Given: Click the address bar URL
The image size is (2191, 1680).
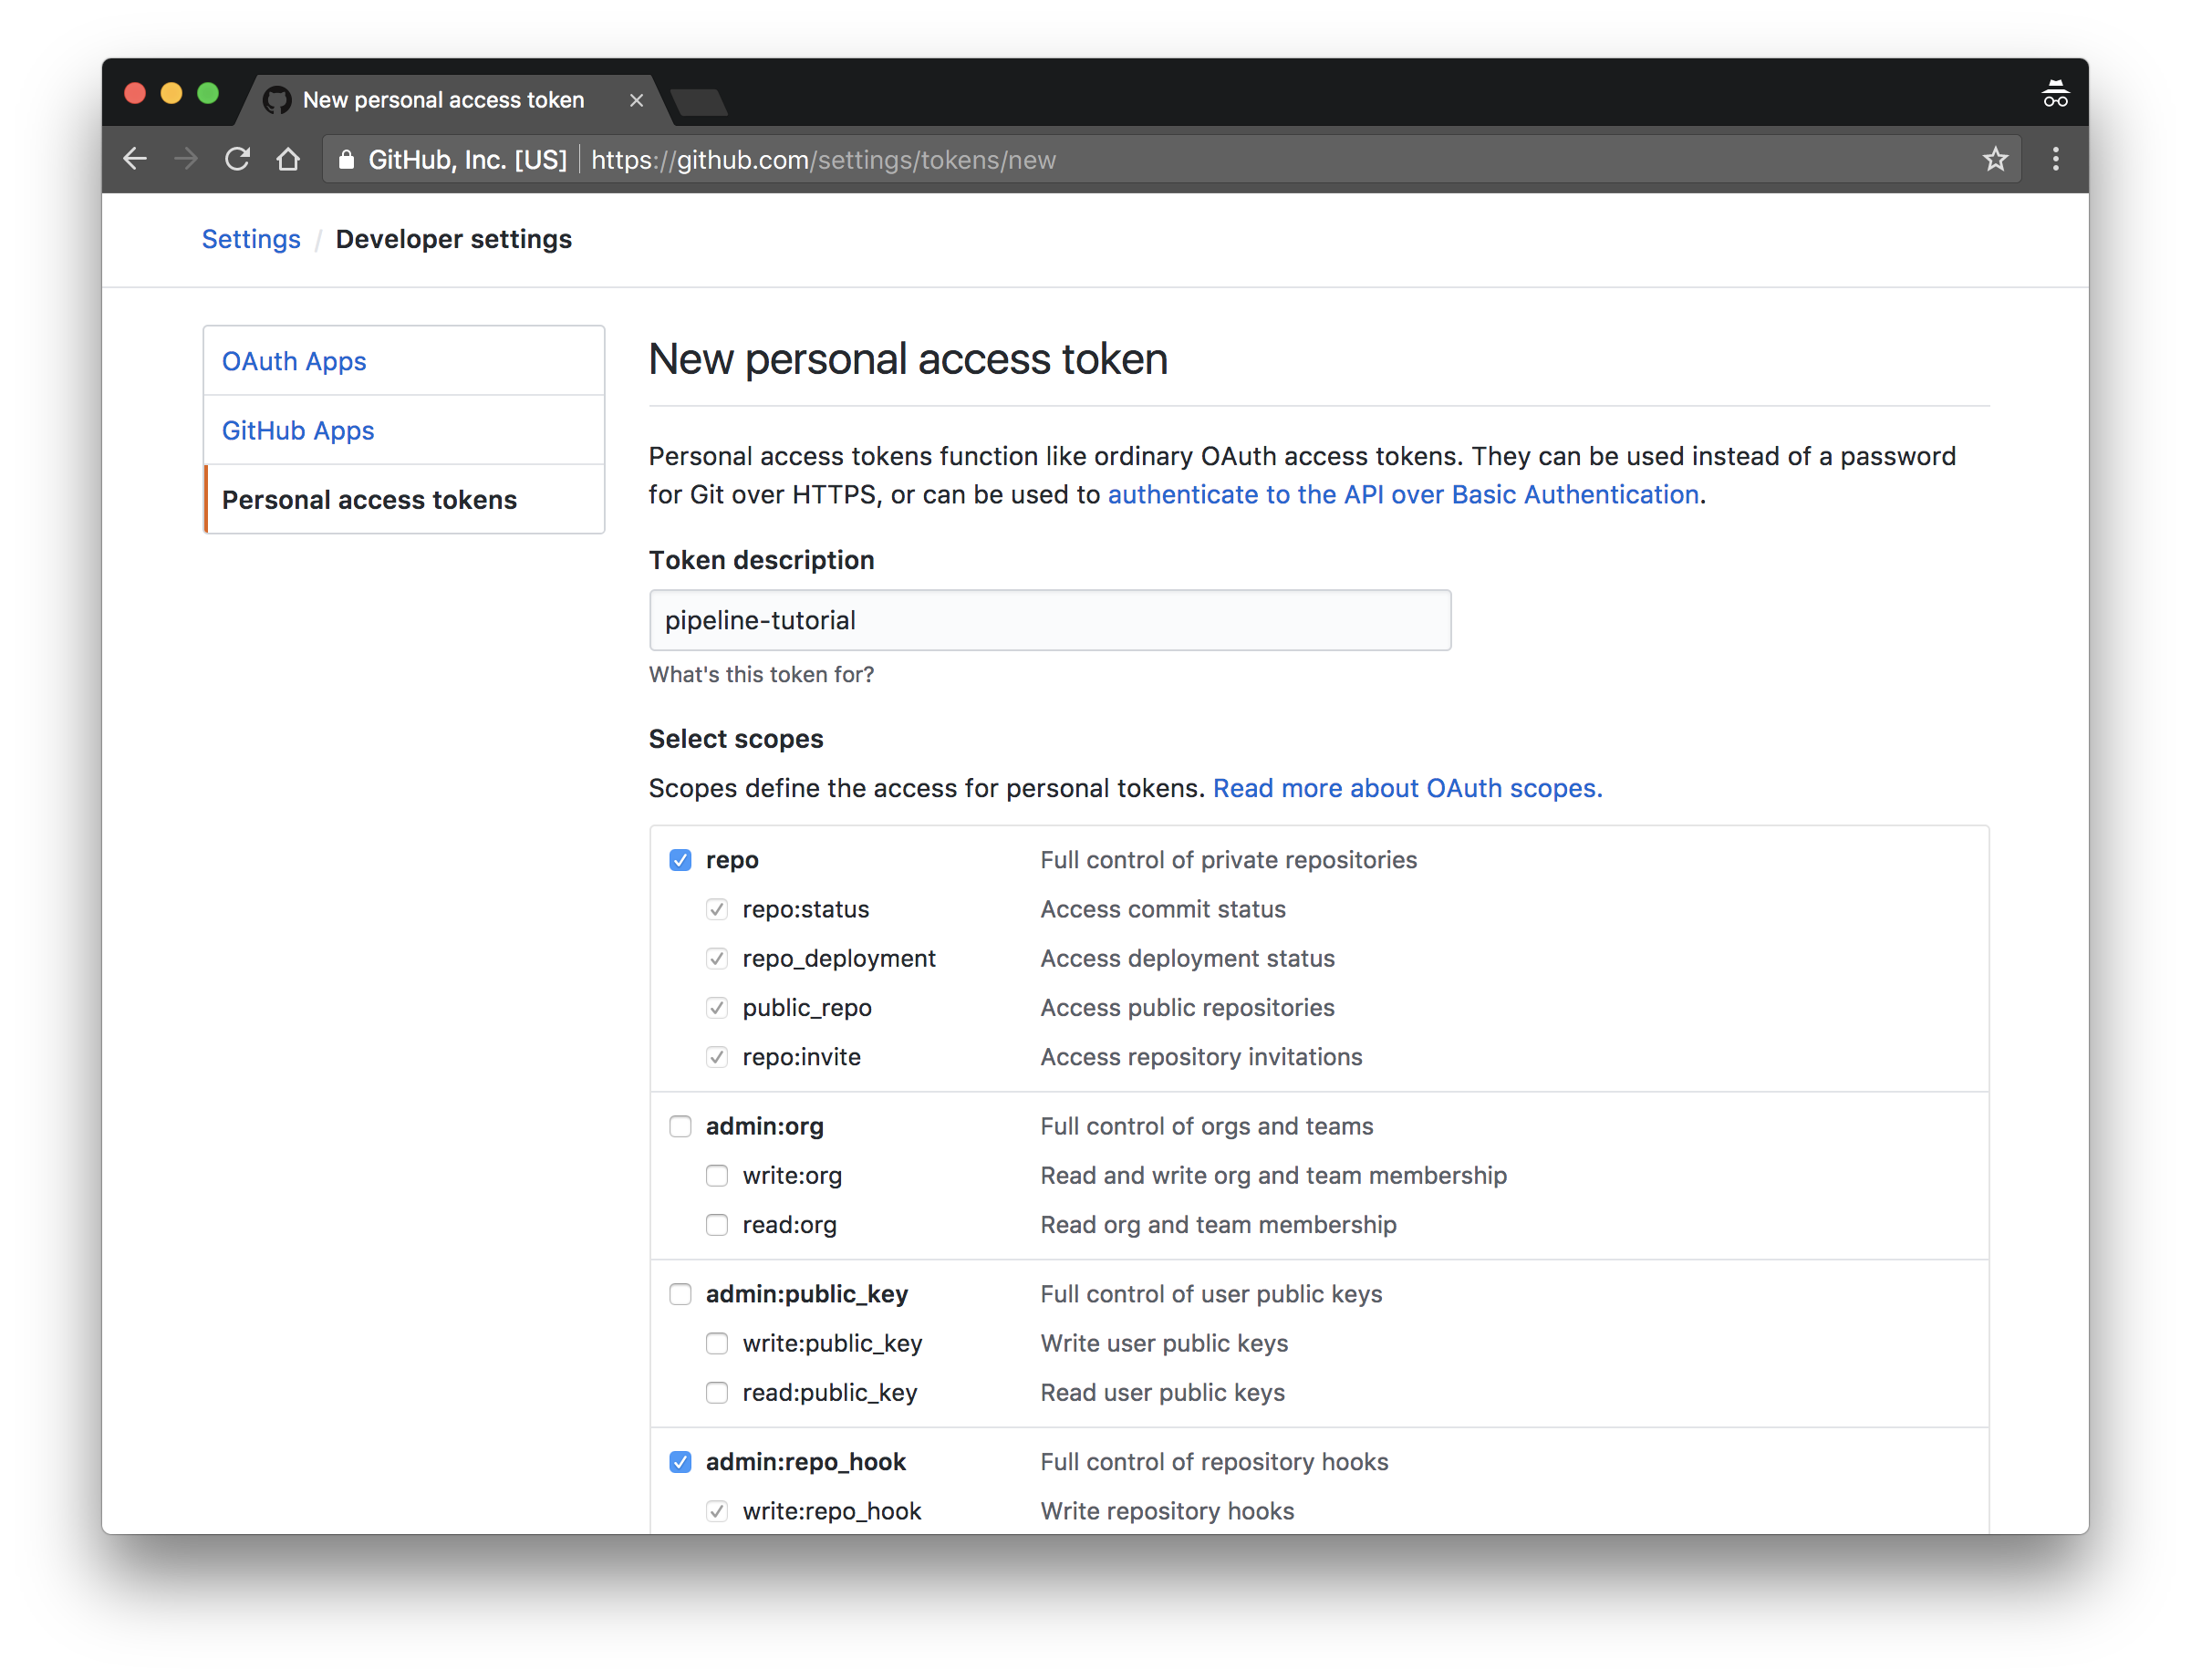Looking at the screenshot, I should pos(823,160).
